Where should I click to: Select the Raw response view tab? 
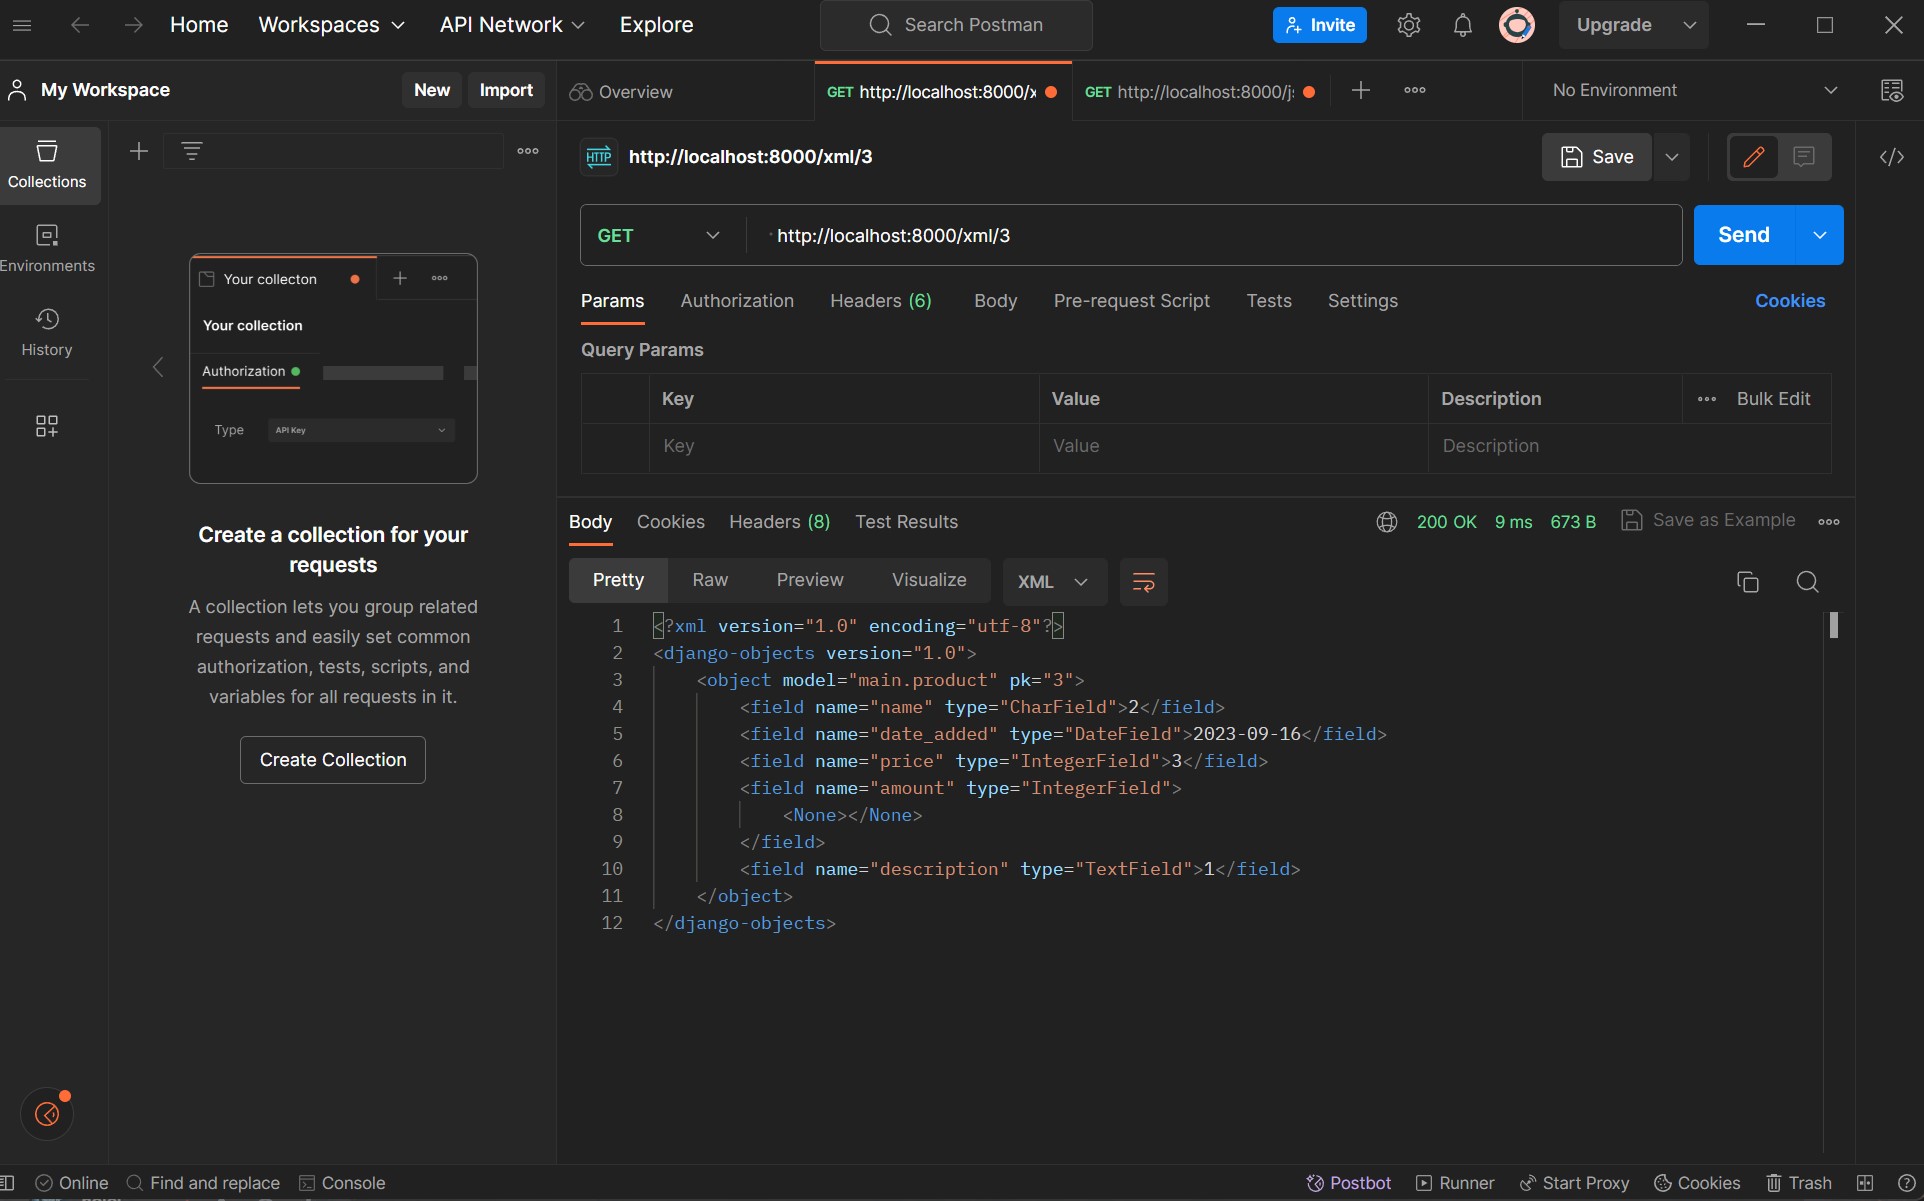pyautogui.click(x=710, y=580)
